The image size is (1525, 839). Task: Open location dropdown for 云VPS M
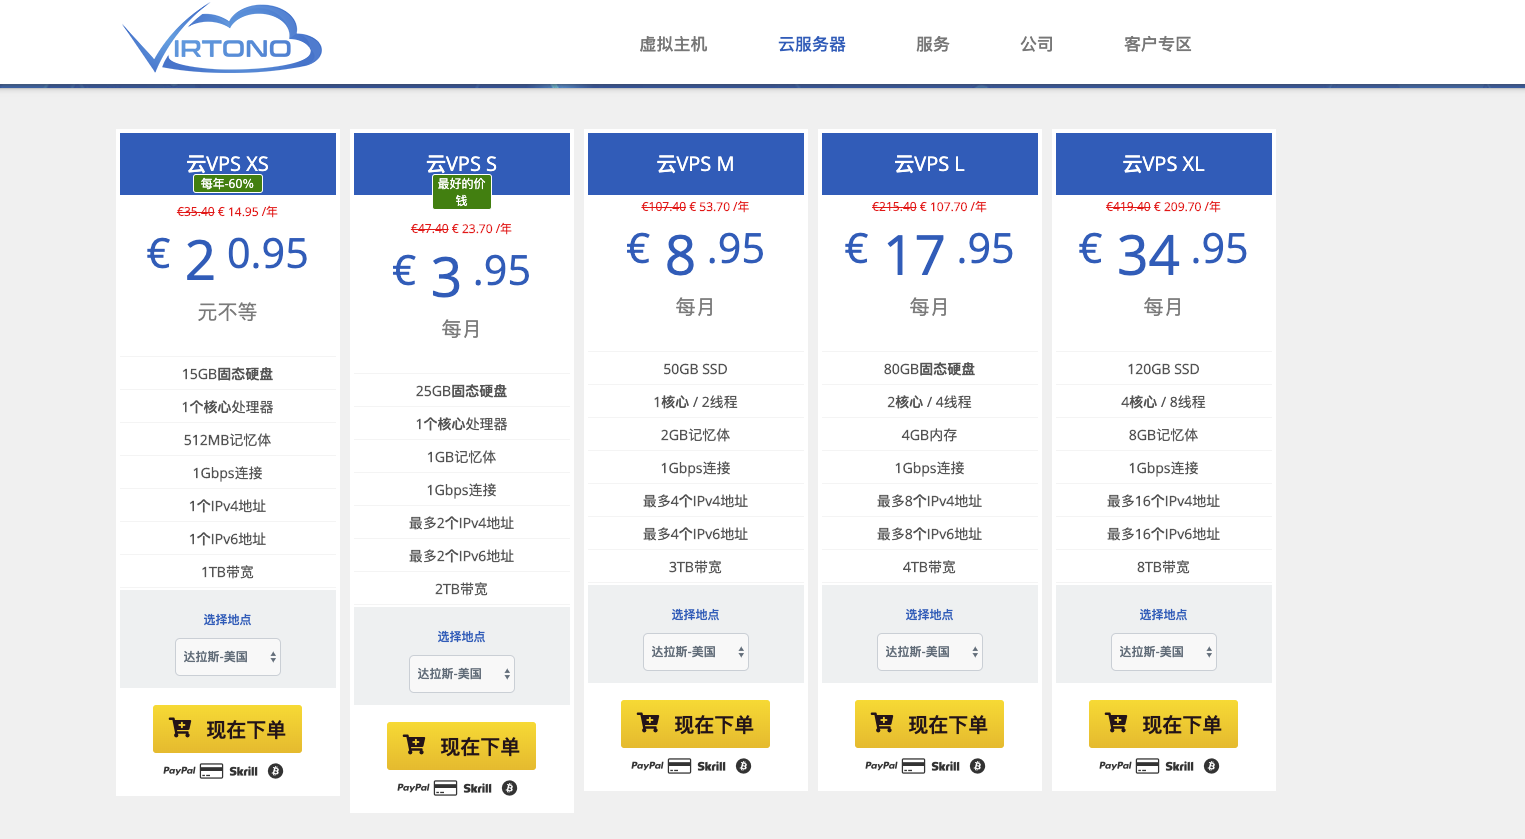click(696, 652)
